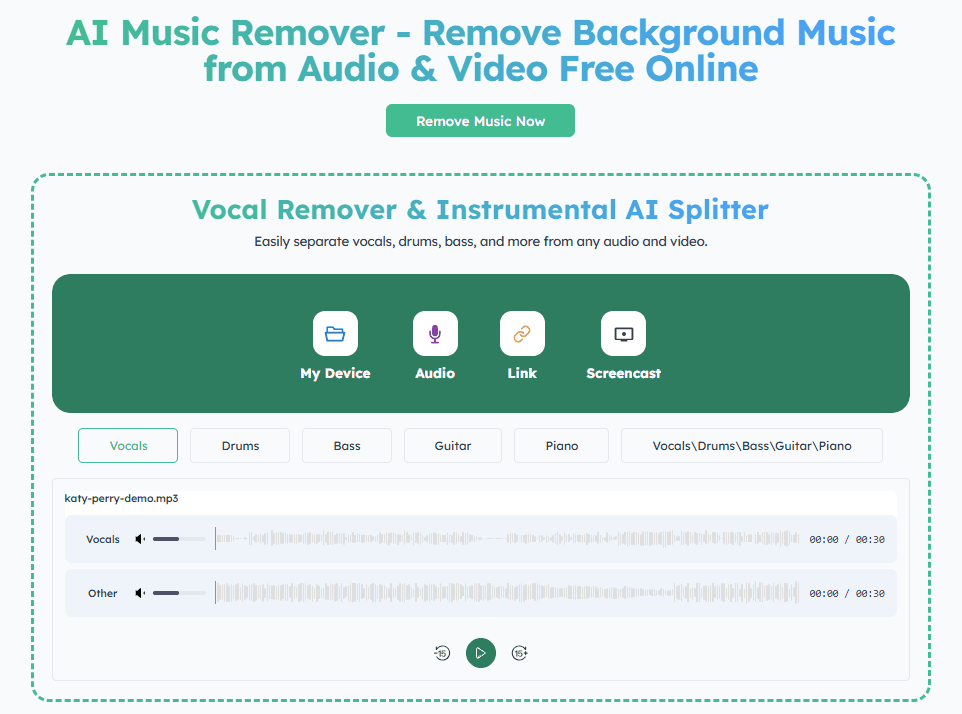Screen dimensions: 962x714
Task: Click the AI Music Remover page title
Action: [481, 50]
